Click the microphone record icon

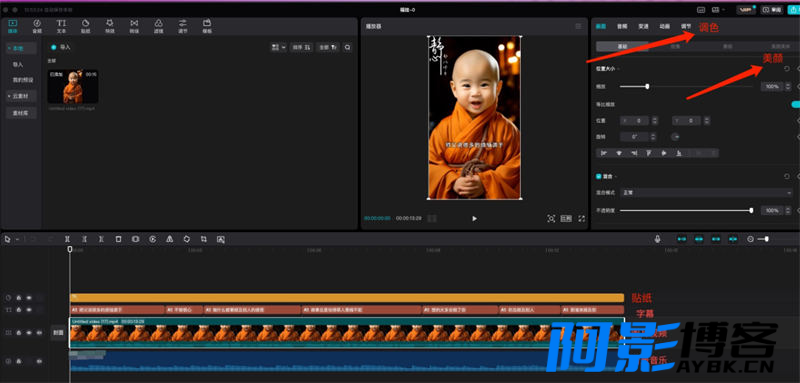pos(658,239)
